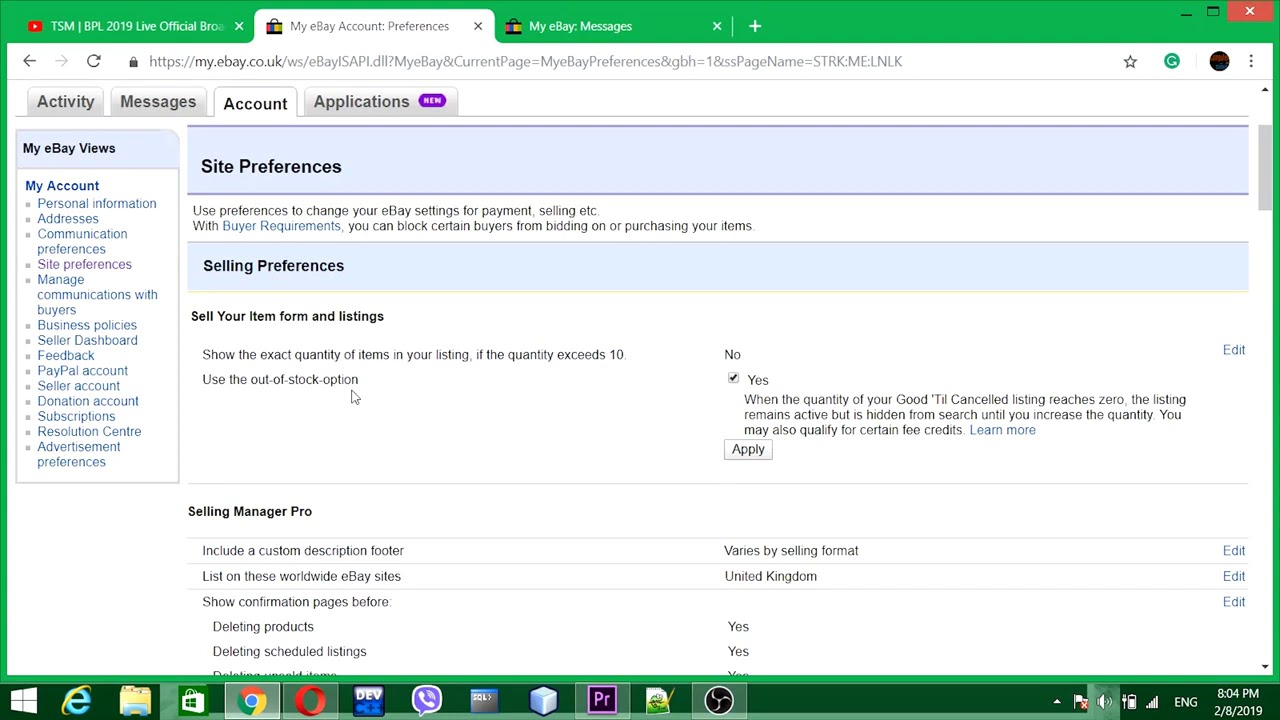The image size is (1280, 720).
Task: Open Seller Dashboard in sidebar
Action: (87, 341)
